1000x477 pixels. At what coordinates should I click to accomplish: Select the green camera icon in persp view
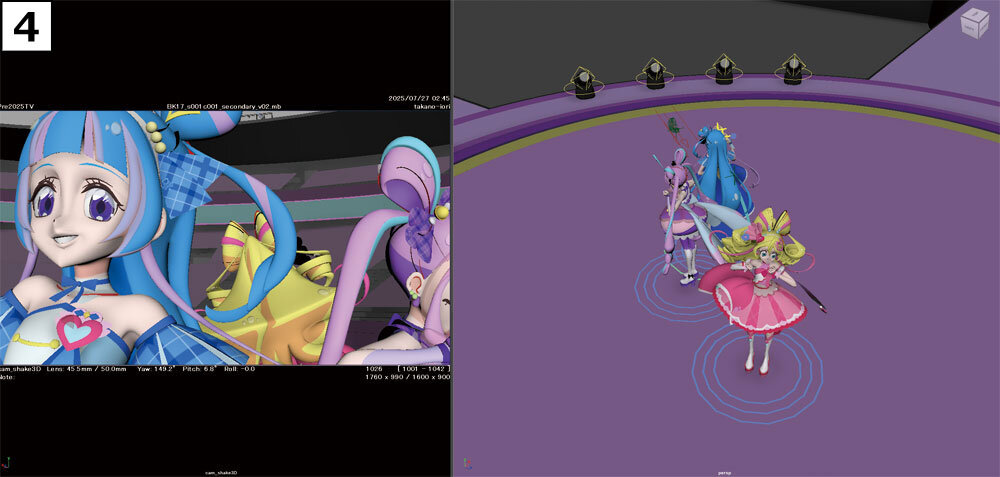tap(675, 126)
